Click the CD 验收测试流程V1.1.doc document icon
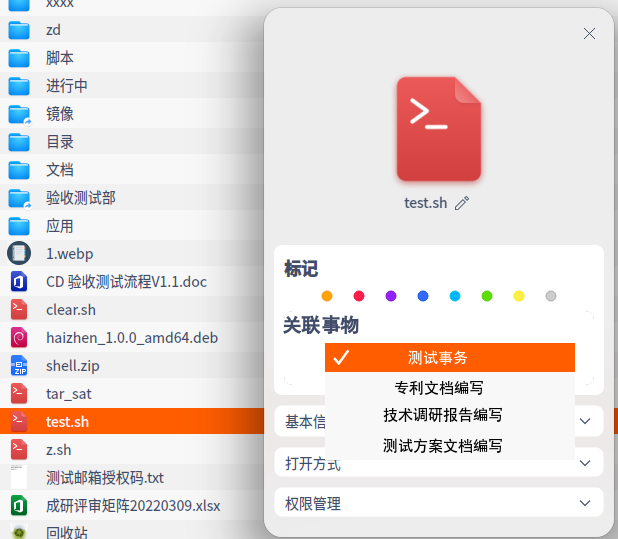 (19, 282)
